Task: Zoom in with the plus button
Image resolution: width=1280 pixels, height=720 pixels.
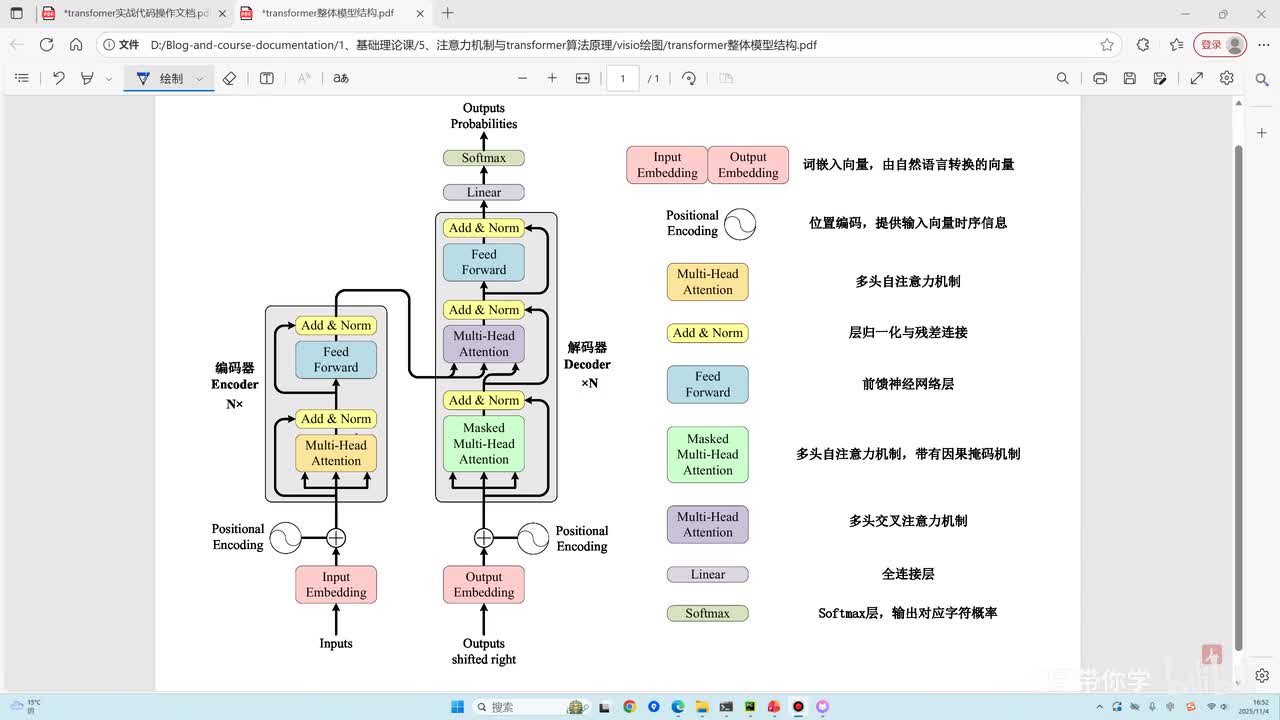Action: (552, 78)
